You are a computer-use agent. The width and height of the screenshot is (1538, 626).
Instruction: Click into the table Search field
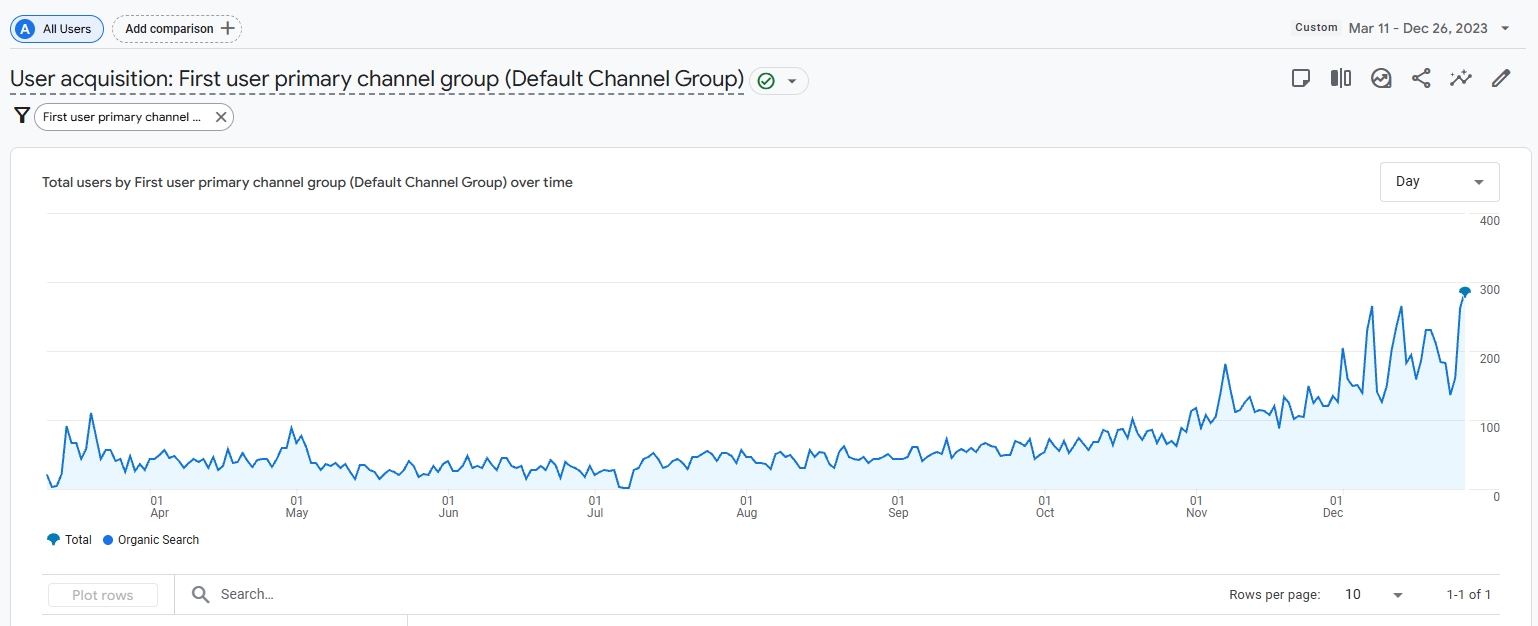coord(400,594)
